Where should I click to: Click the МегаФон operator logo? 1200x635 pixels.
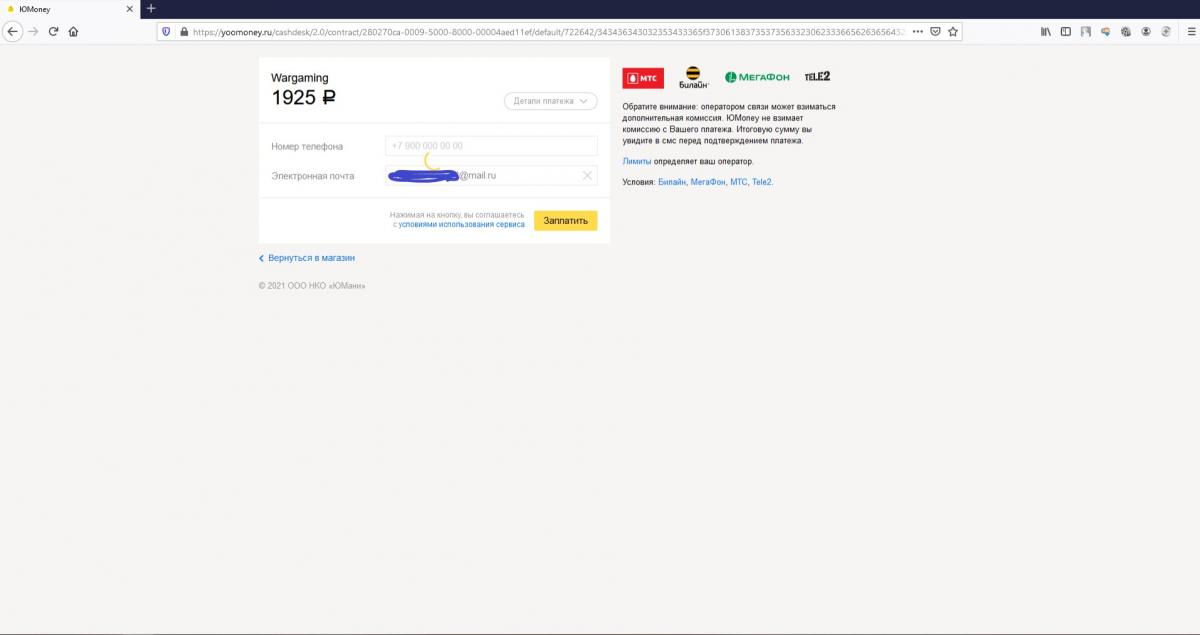757,77
